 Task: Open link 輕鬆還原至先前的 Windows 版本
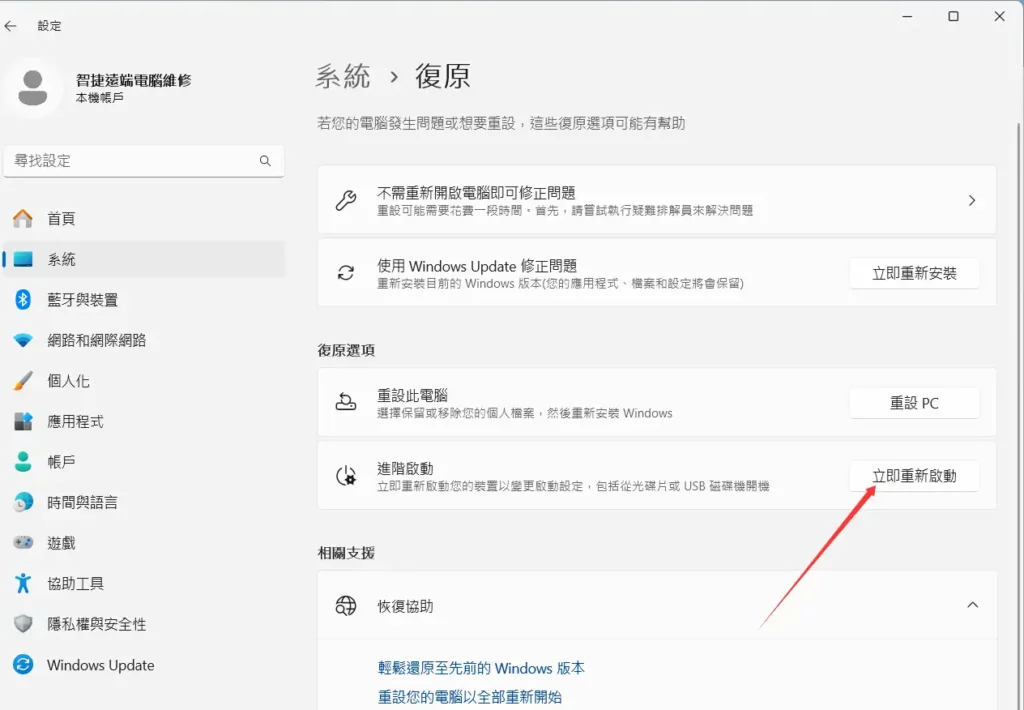coord(481,668)
